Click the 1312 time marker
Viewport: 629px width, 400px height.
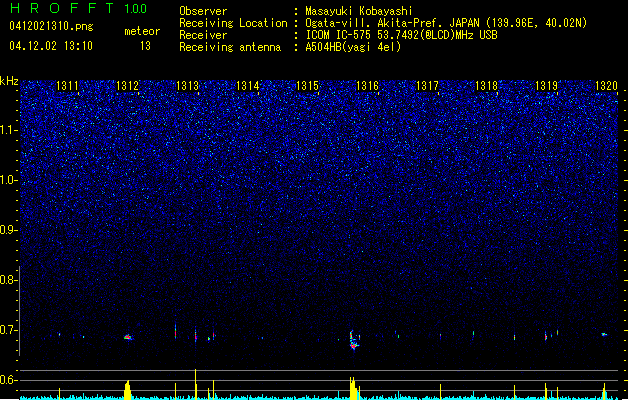tap(127, 86)
